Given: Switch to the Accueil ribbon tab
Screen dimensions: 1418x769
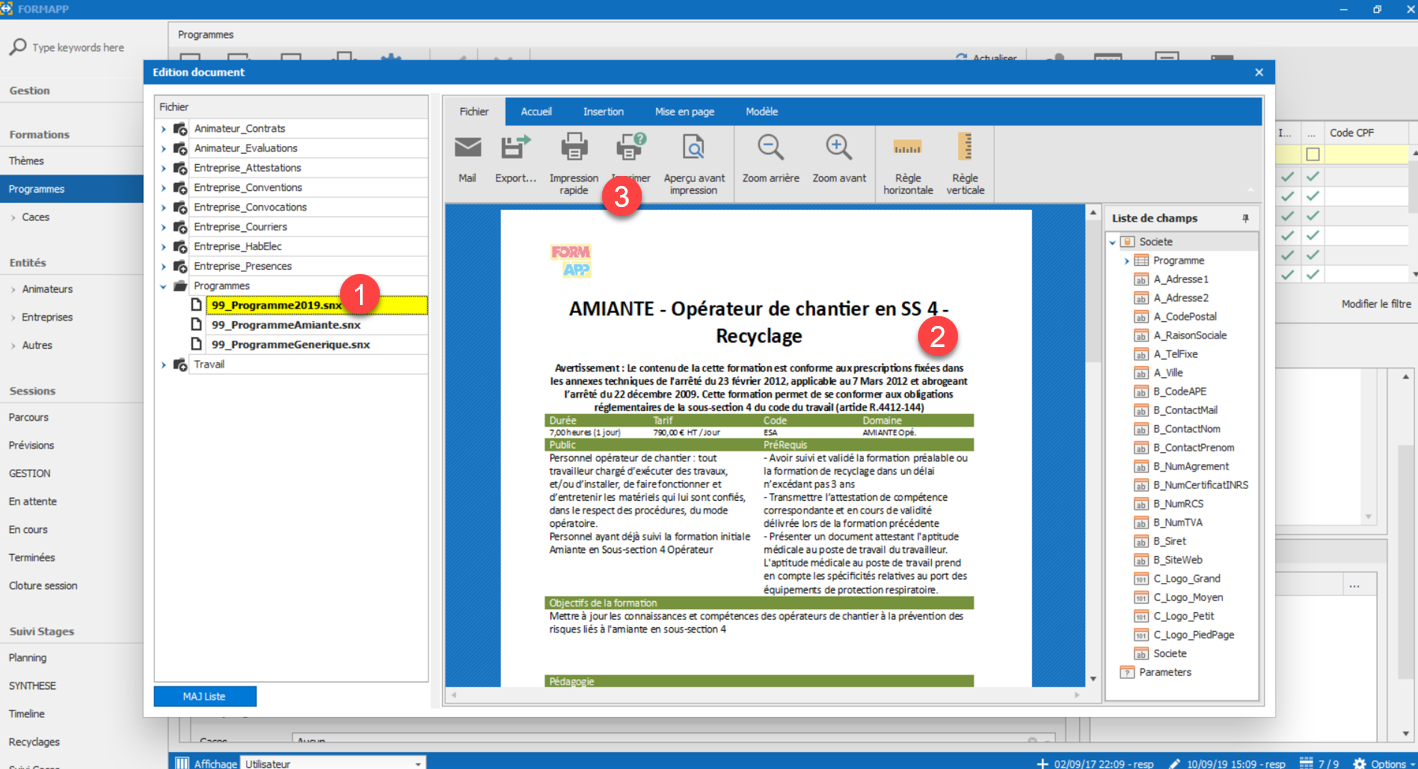Looking at the screenshot, I should (x=536, y=112).
